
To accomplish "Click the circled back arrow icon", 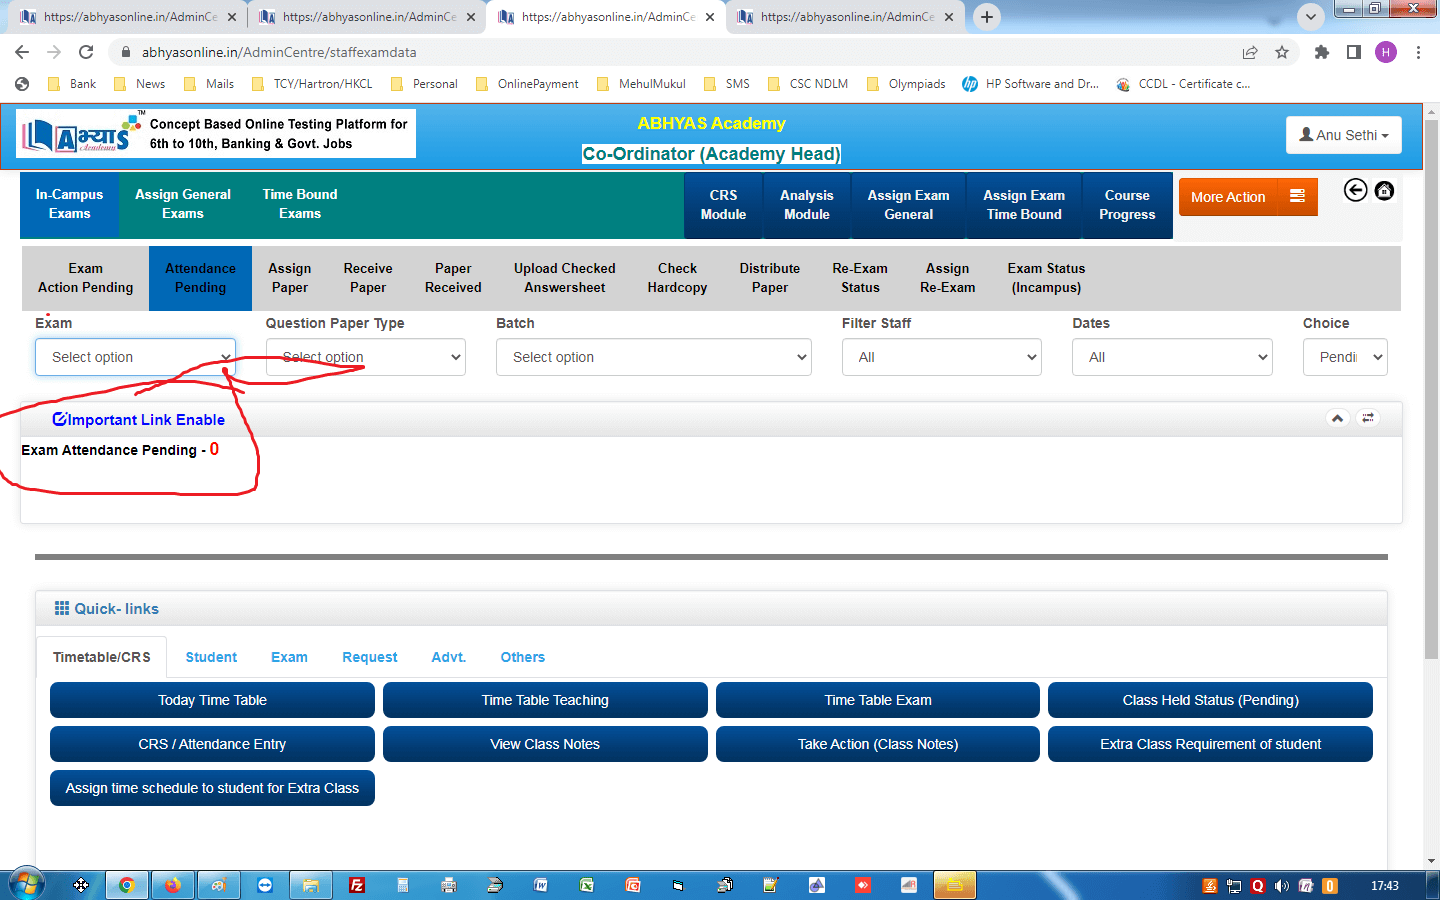I will point(1355,190).
